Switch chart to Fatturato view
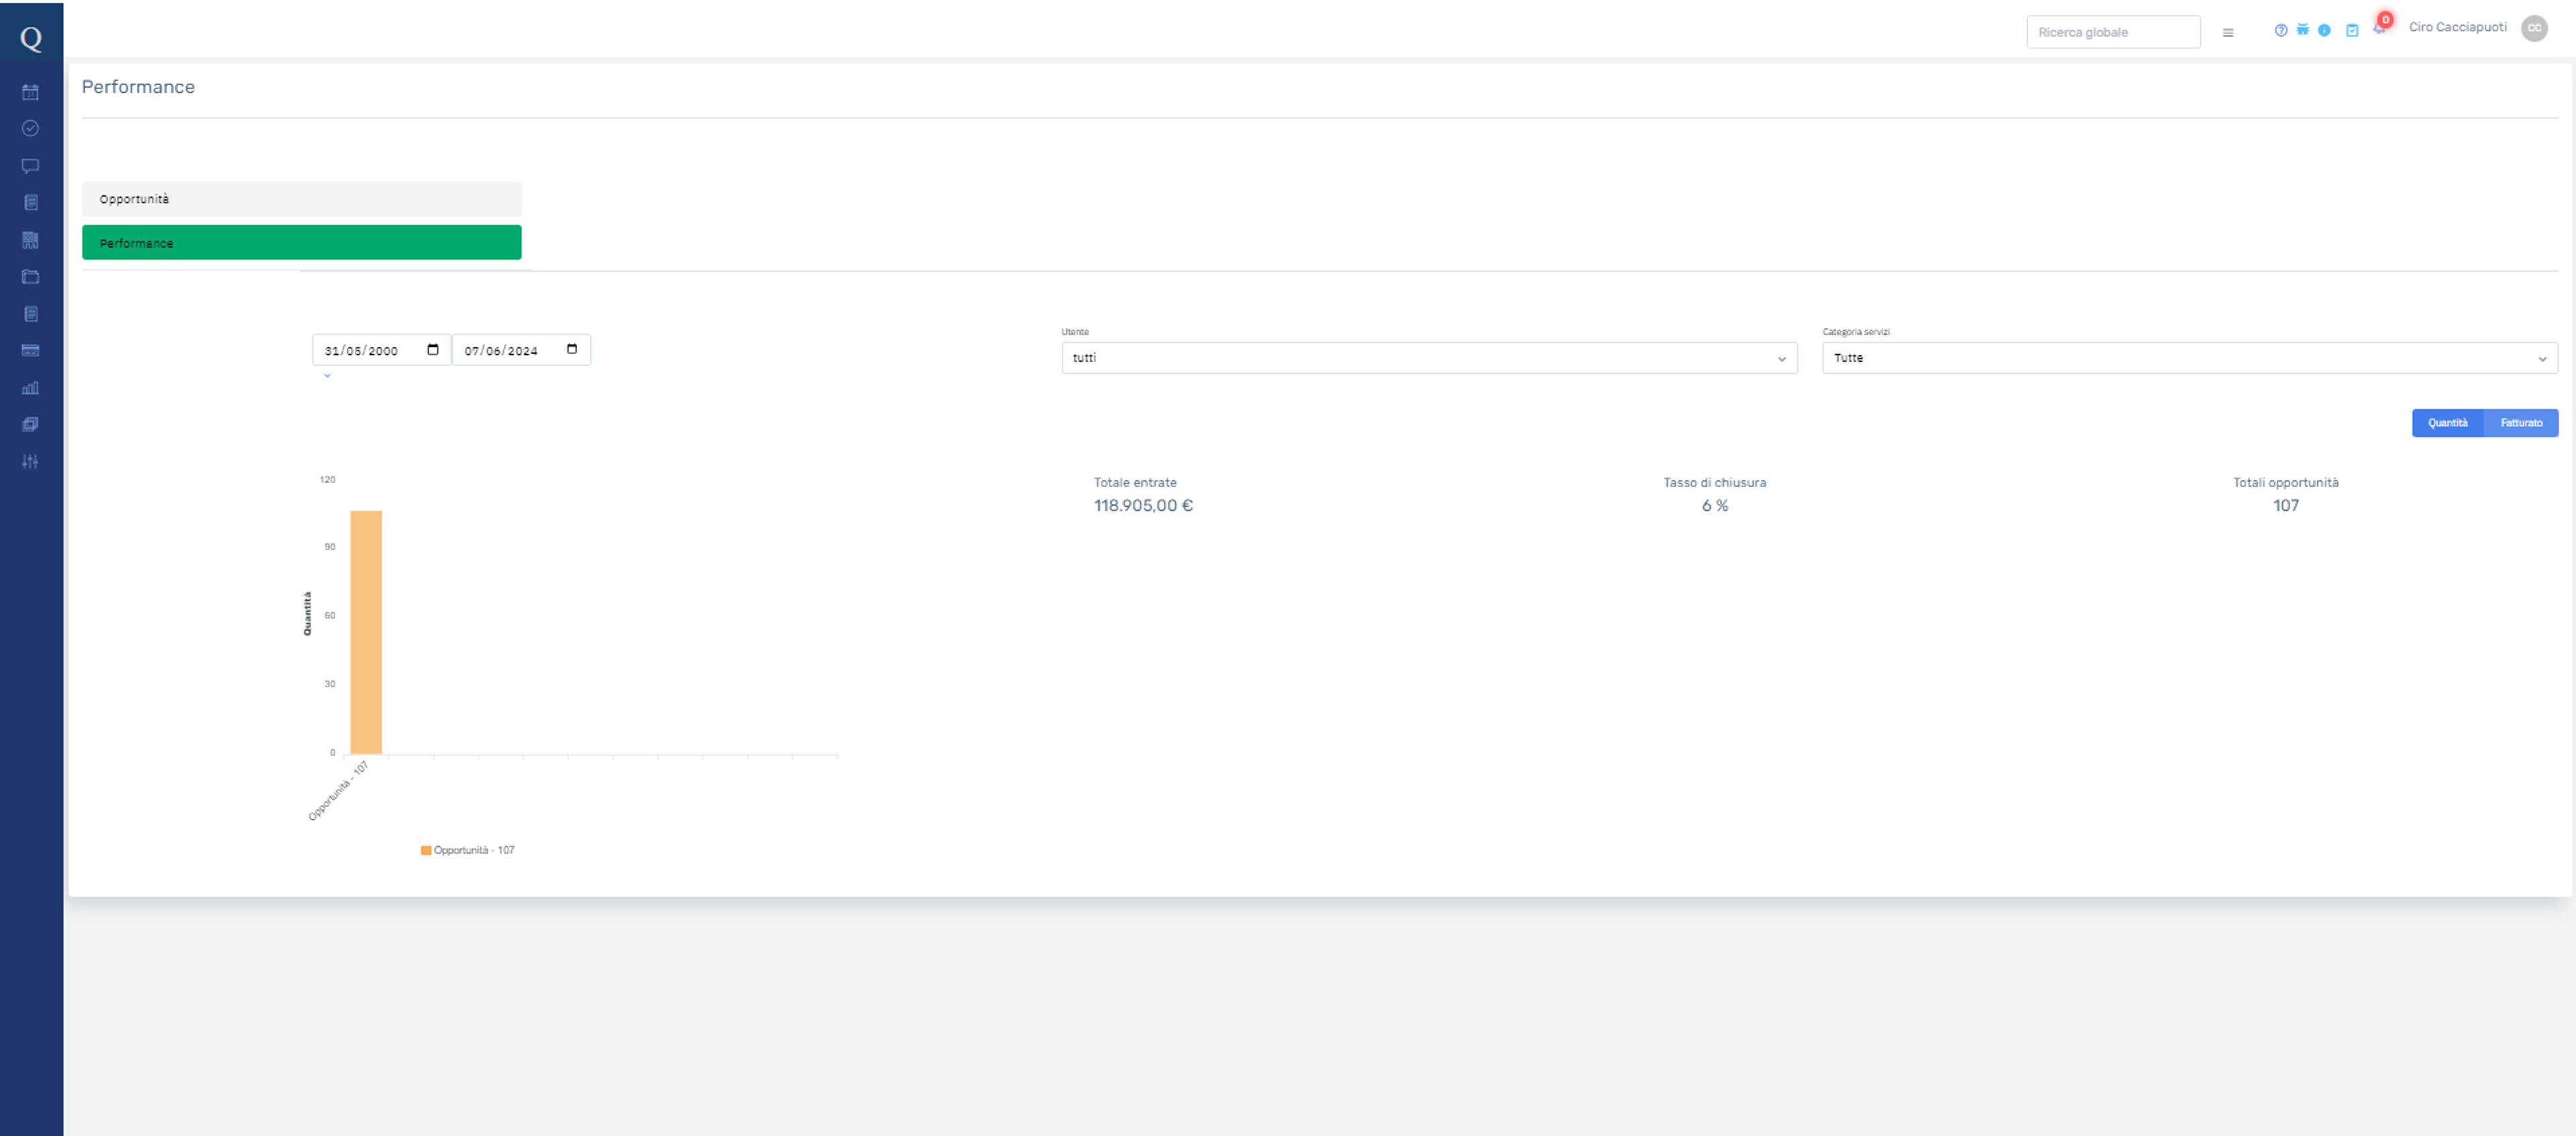Viewport: 2576px width, 1136px height. coord(2520,423)
